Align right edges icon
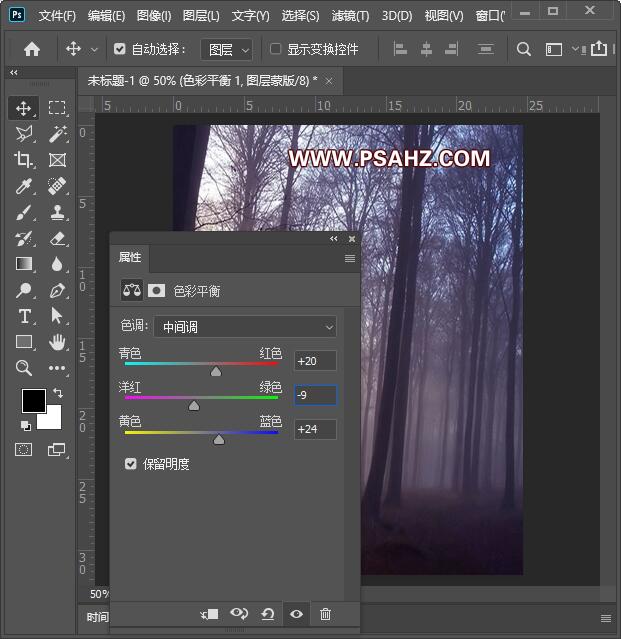The height and width of the screenshot is (639, 621). coord(451,49)
